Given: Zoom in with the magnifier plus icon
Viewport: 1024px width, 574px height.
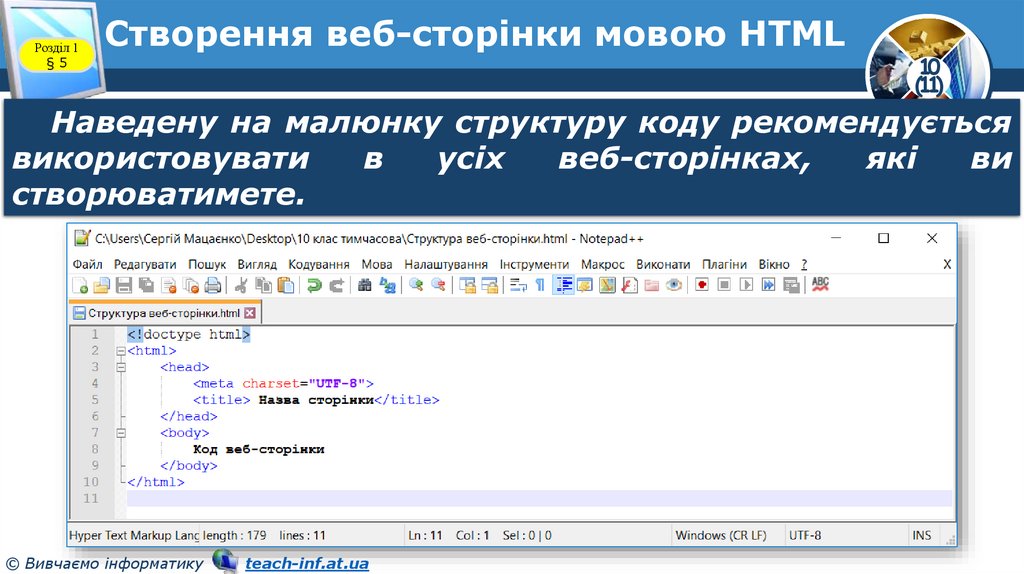Looking at the screenshot, I should (x=416, y=285).
